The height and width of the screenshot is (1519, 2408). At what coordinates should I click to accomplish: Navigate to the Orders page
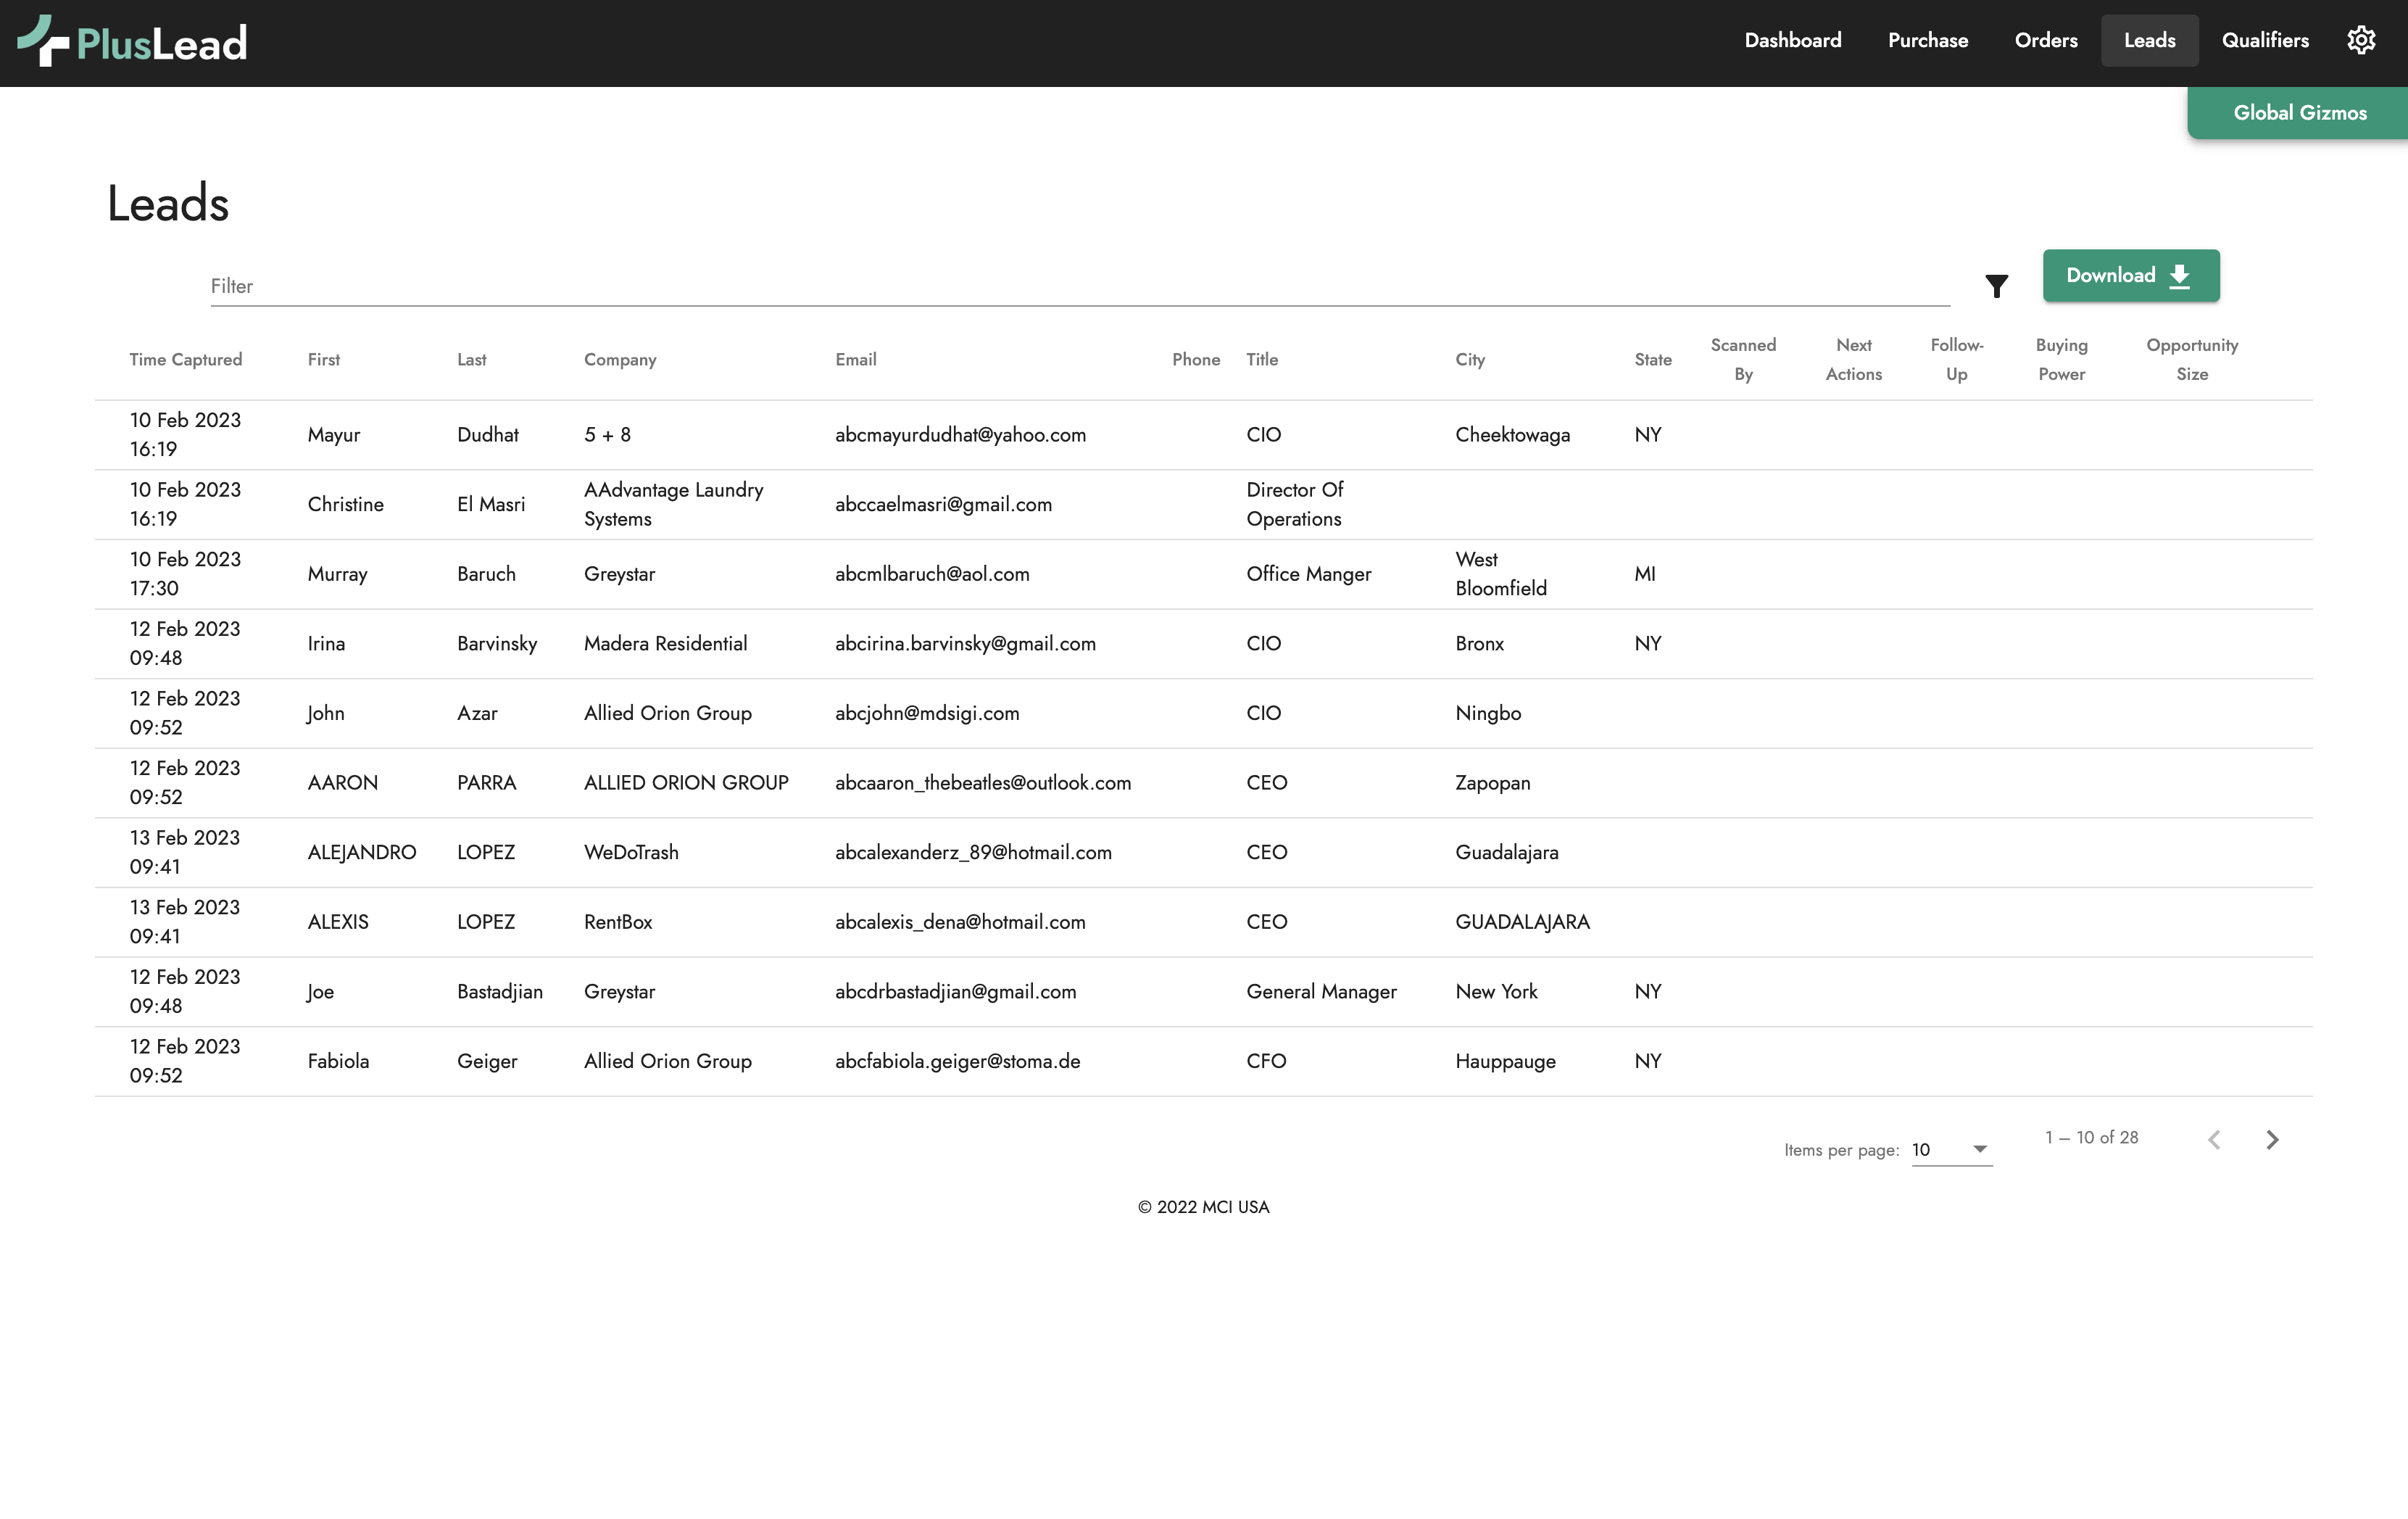coord(2045,41)
